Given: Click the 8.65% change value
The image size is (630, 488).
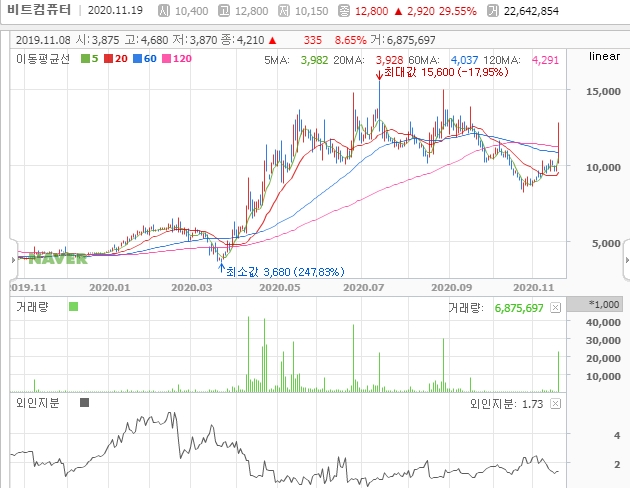Looking at the screenshot, I should [x=350, y=40].
